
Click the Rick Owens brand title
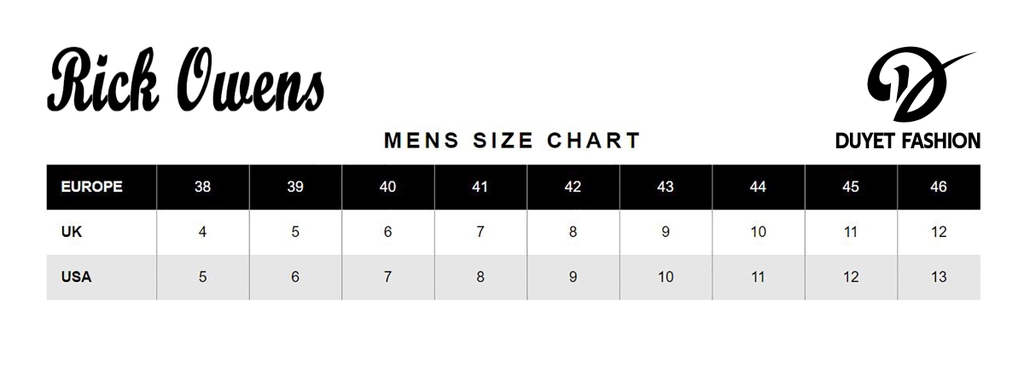point(185,80)
